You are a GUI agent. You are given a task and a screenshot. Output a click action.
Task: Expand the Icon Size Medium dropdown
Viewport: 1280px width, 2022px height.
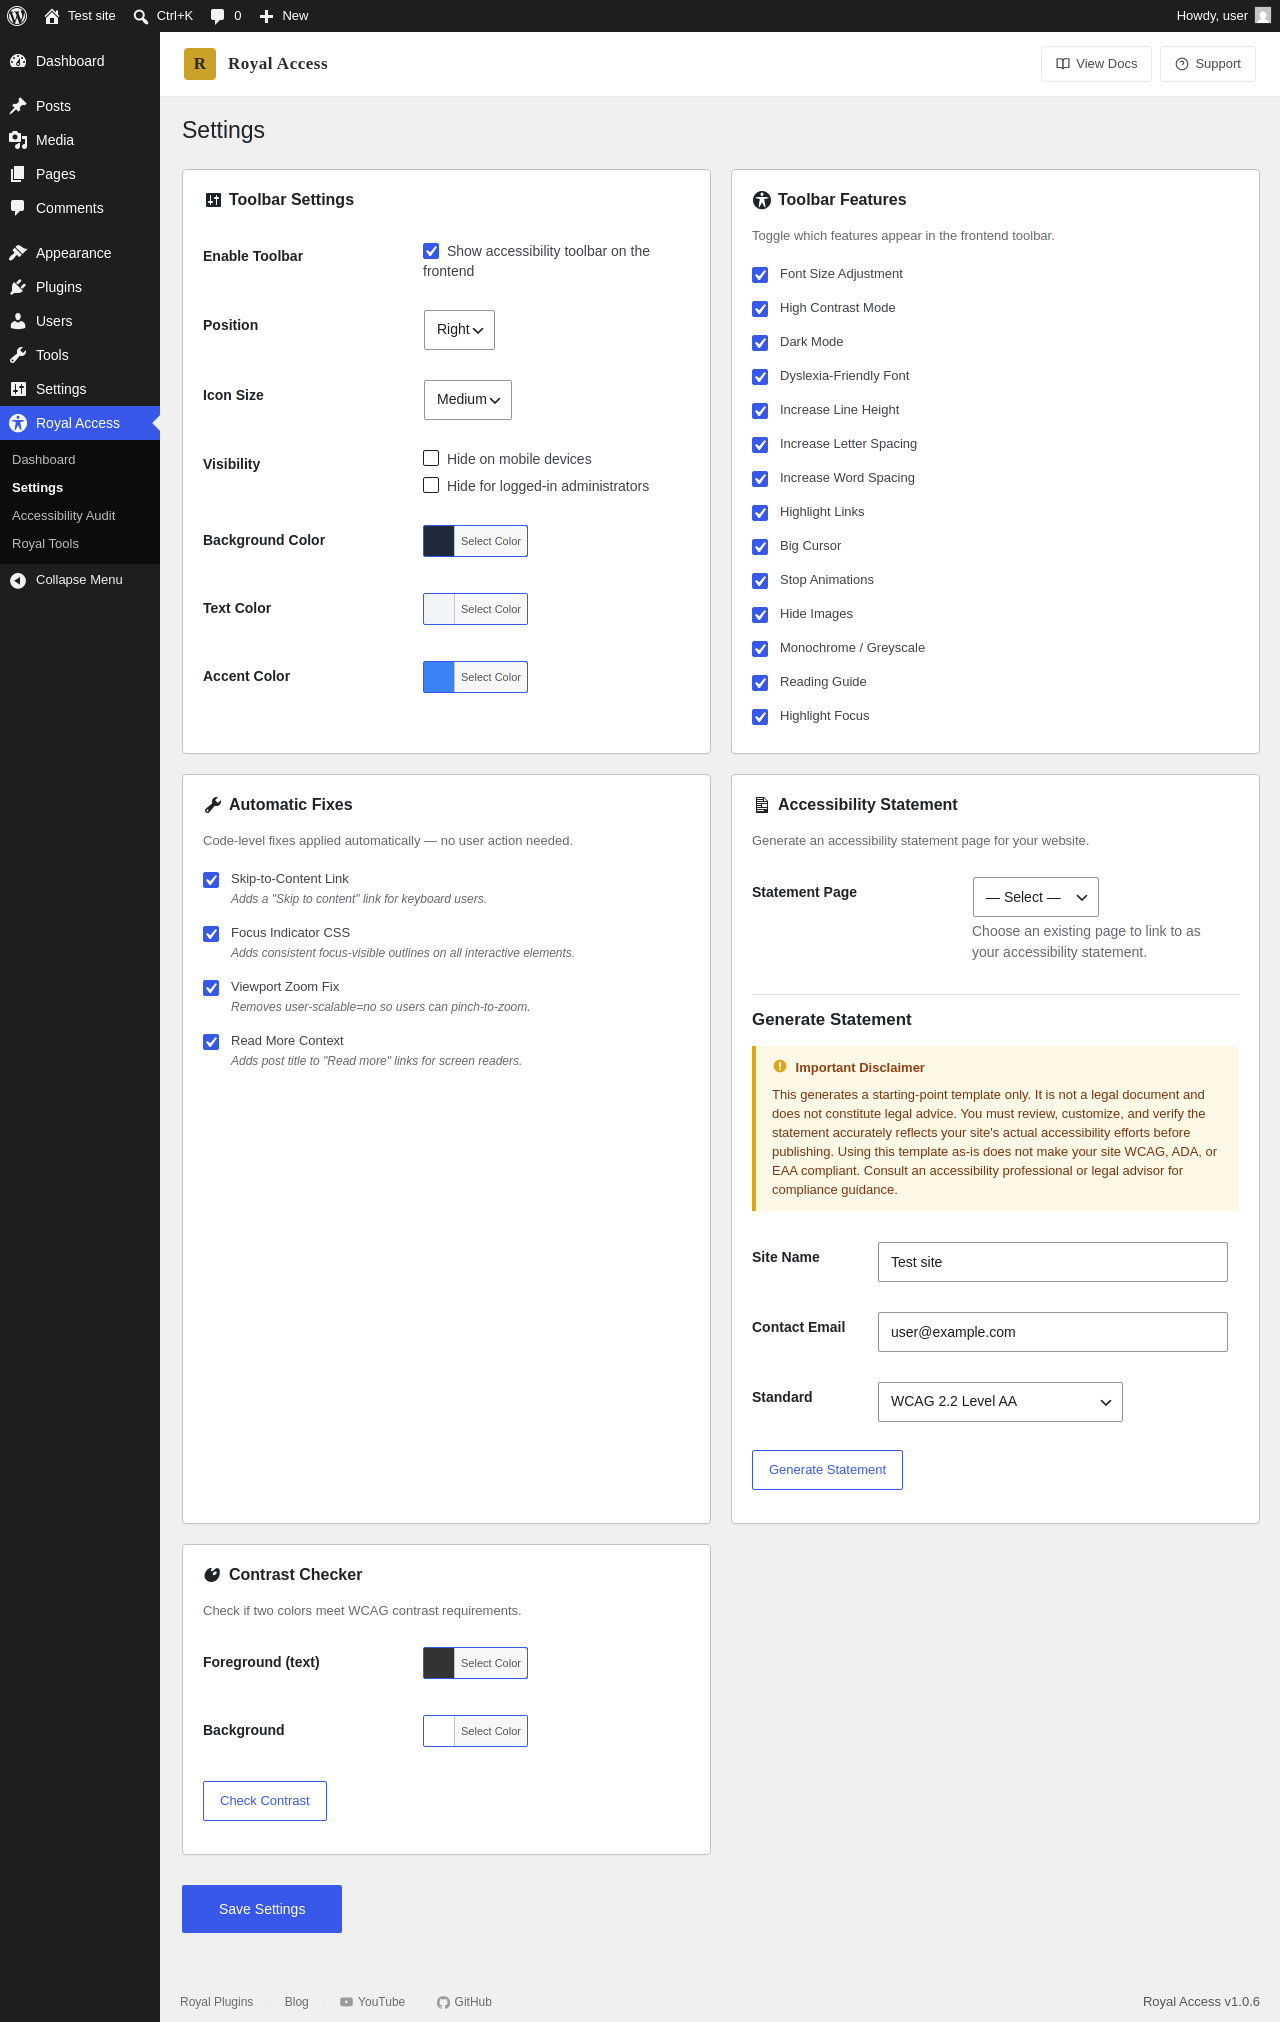[x=468, y=400]
